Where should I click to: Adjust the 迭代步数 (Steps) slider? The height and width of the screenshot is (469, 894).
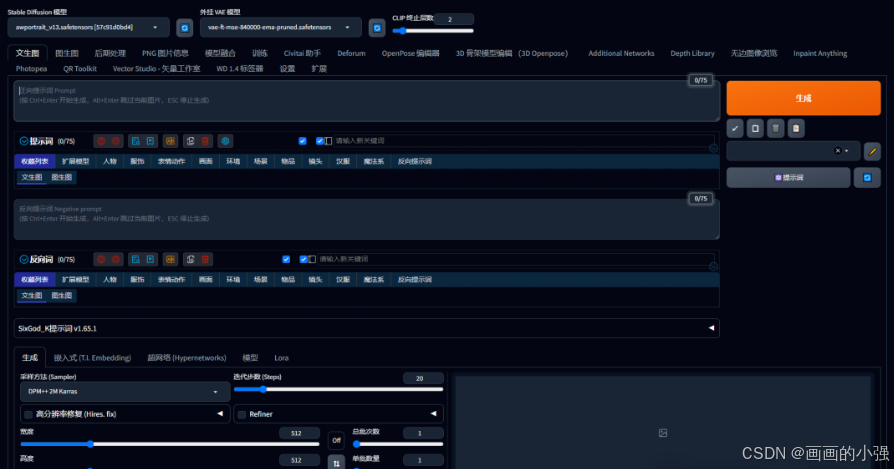tap(338, 390)
